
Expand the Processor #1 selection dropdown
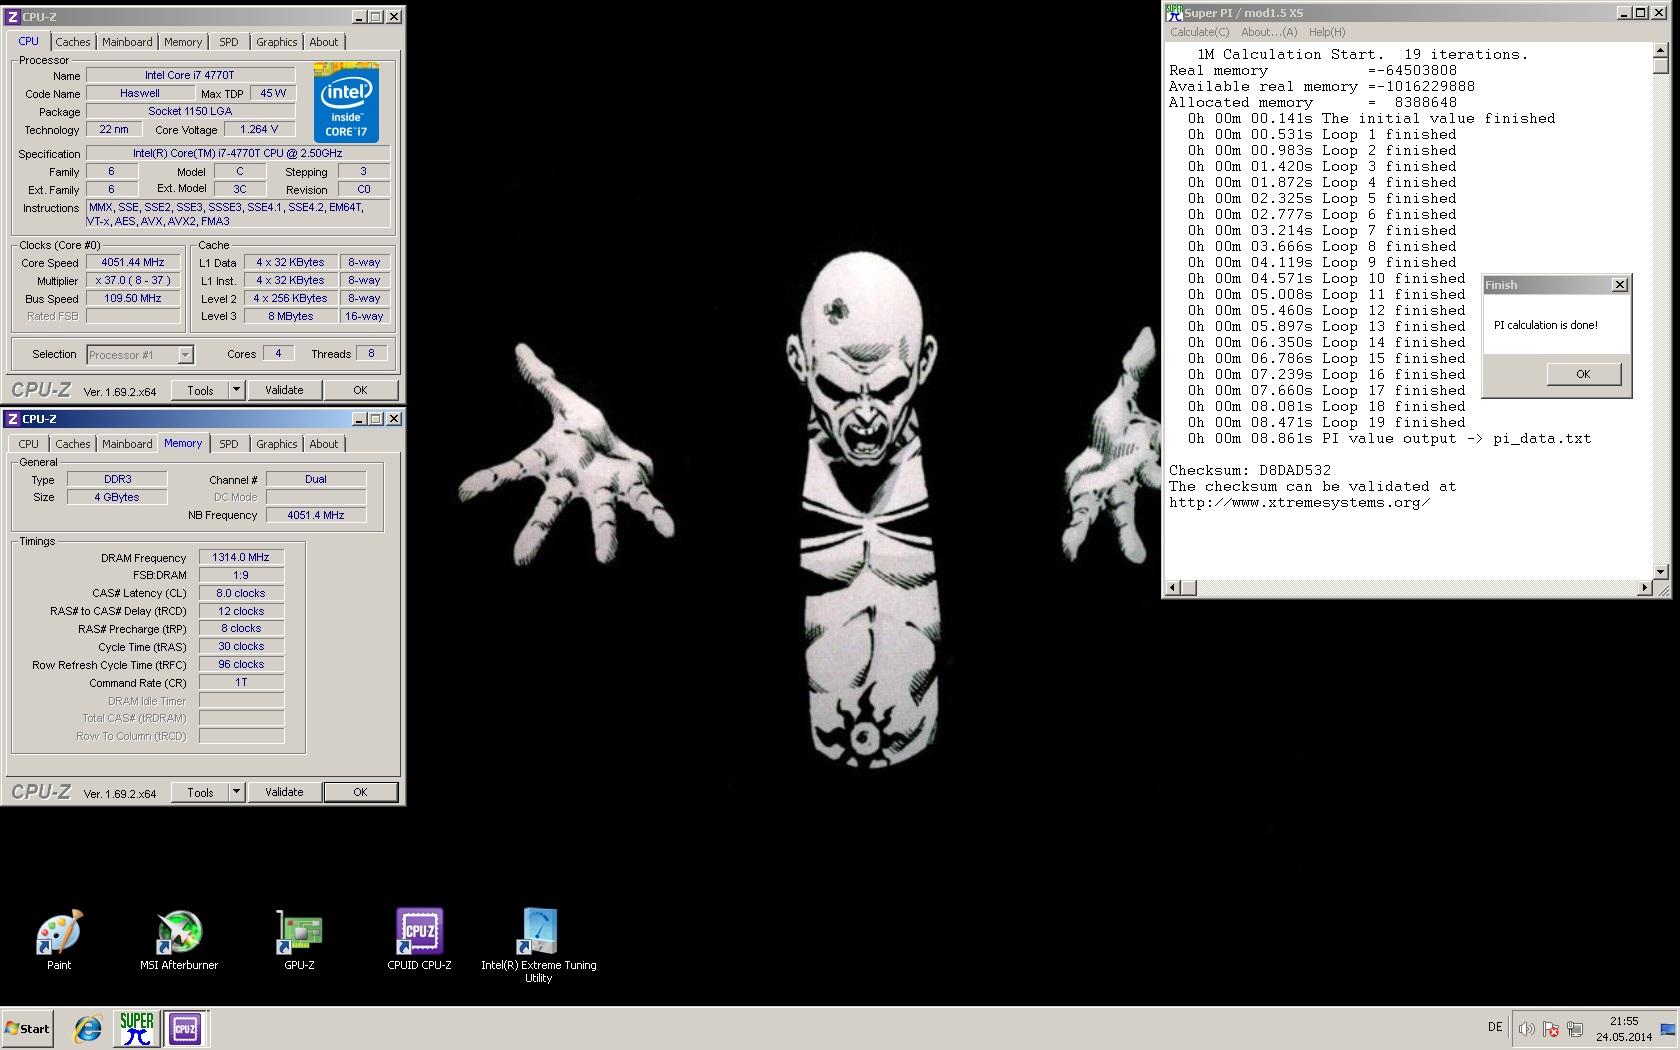185,355
